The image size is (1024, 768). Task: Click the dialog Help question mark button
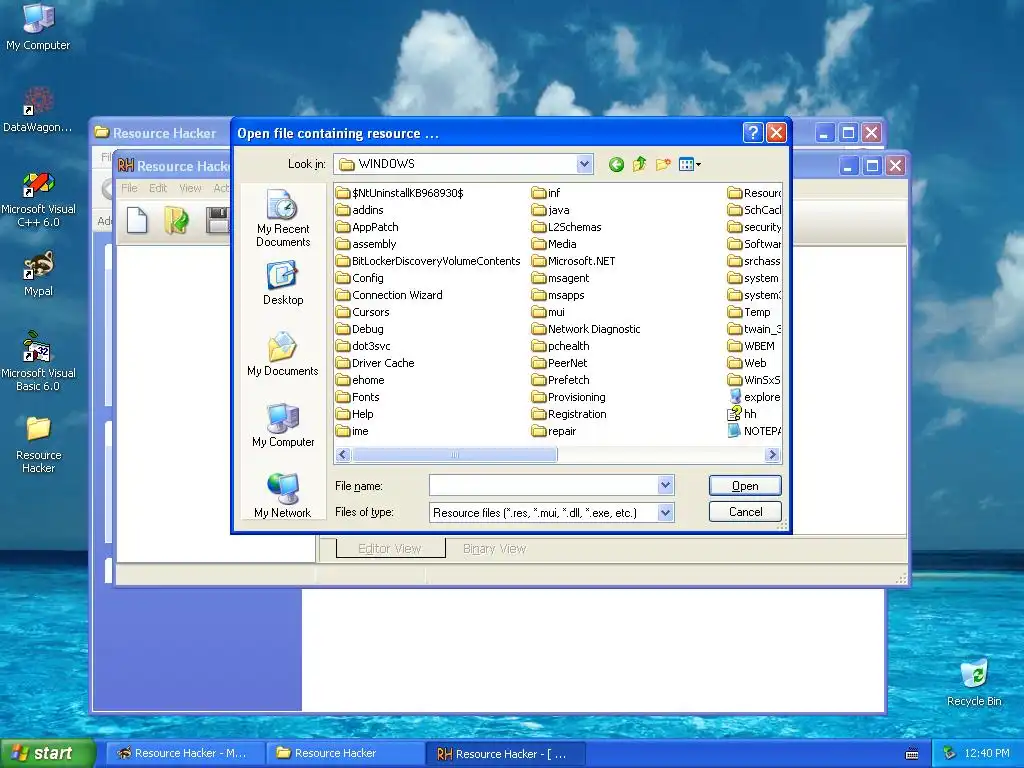[x=753, y=133]
